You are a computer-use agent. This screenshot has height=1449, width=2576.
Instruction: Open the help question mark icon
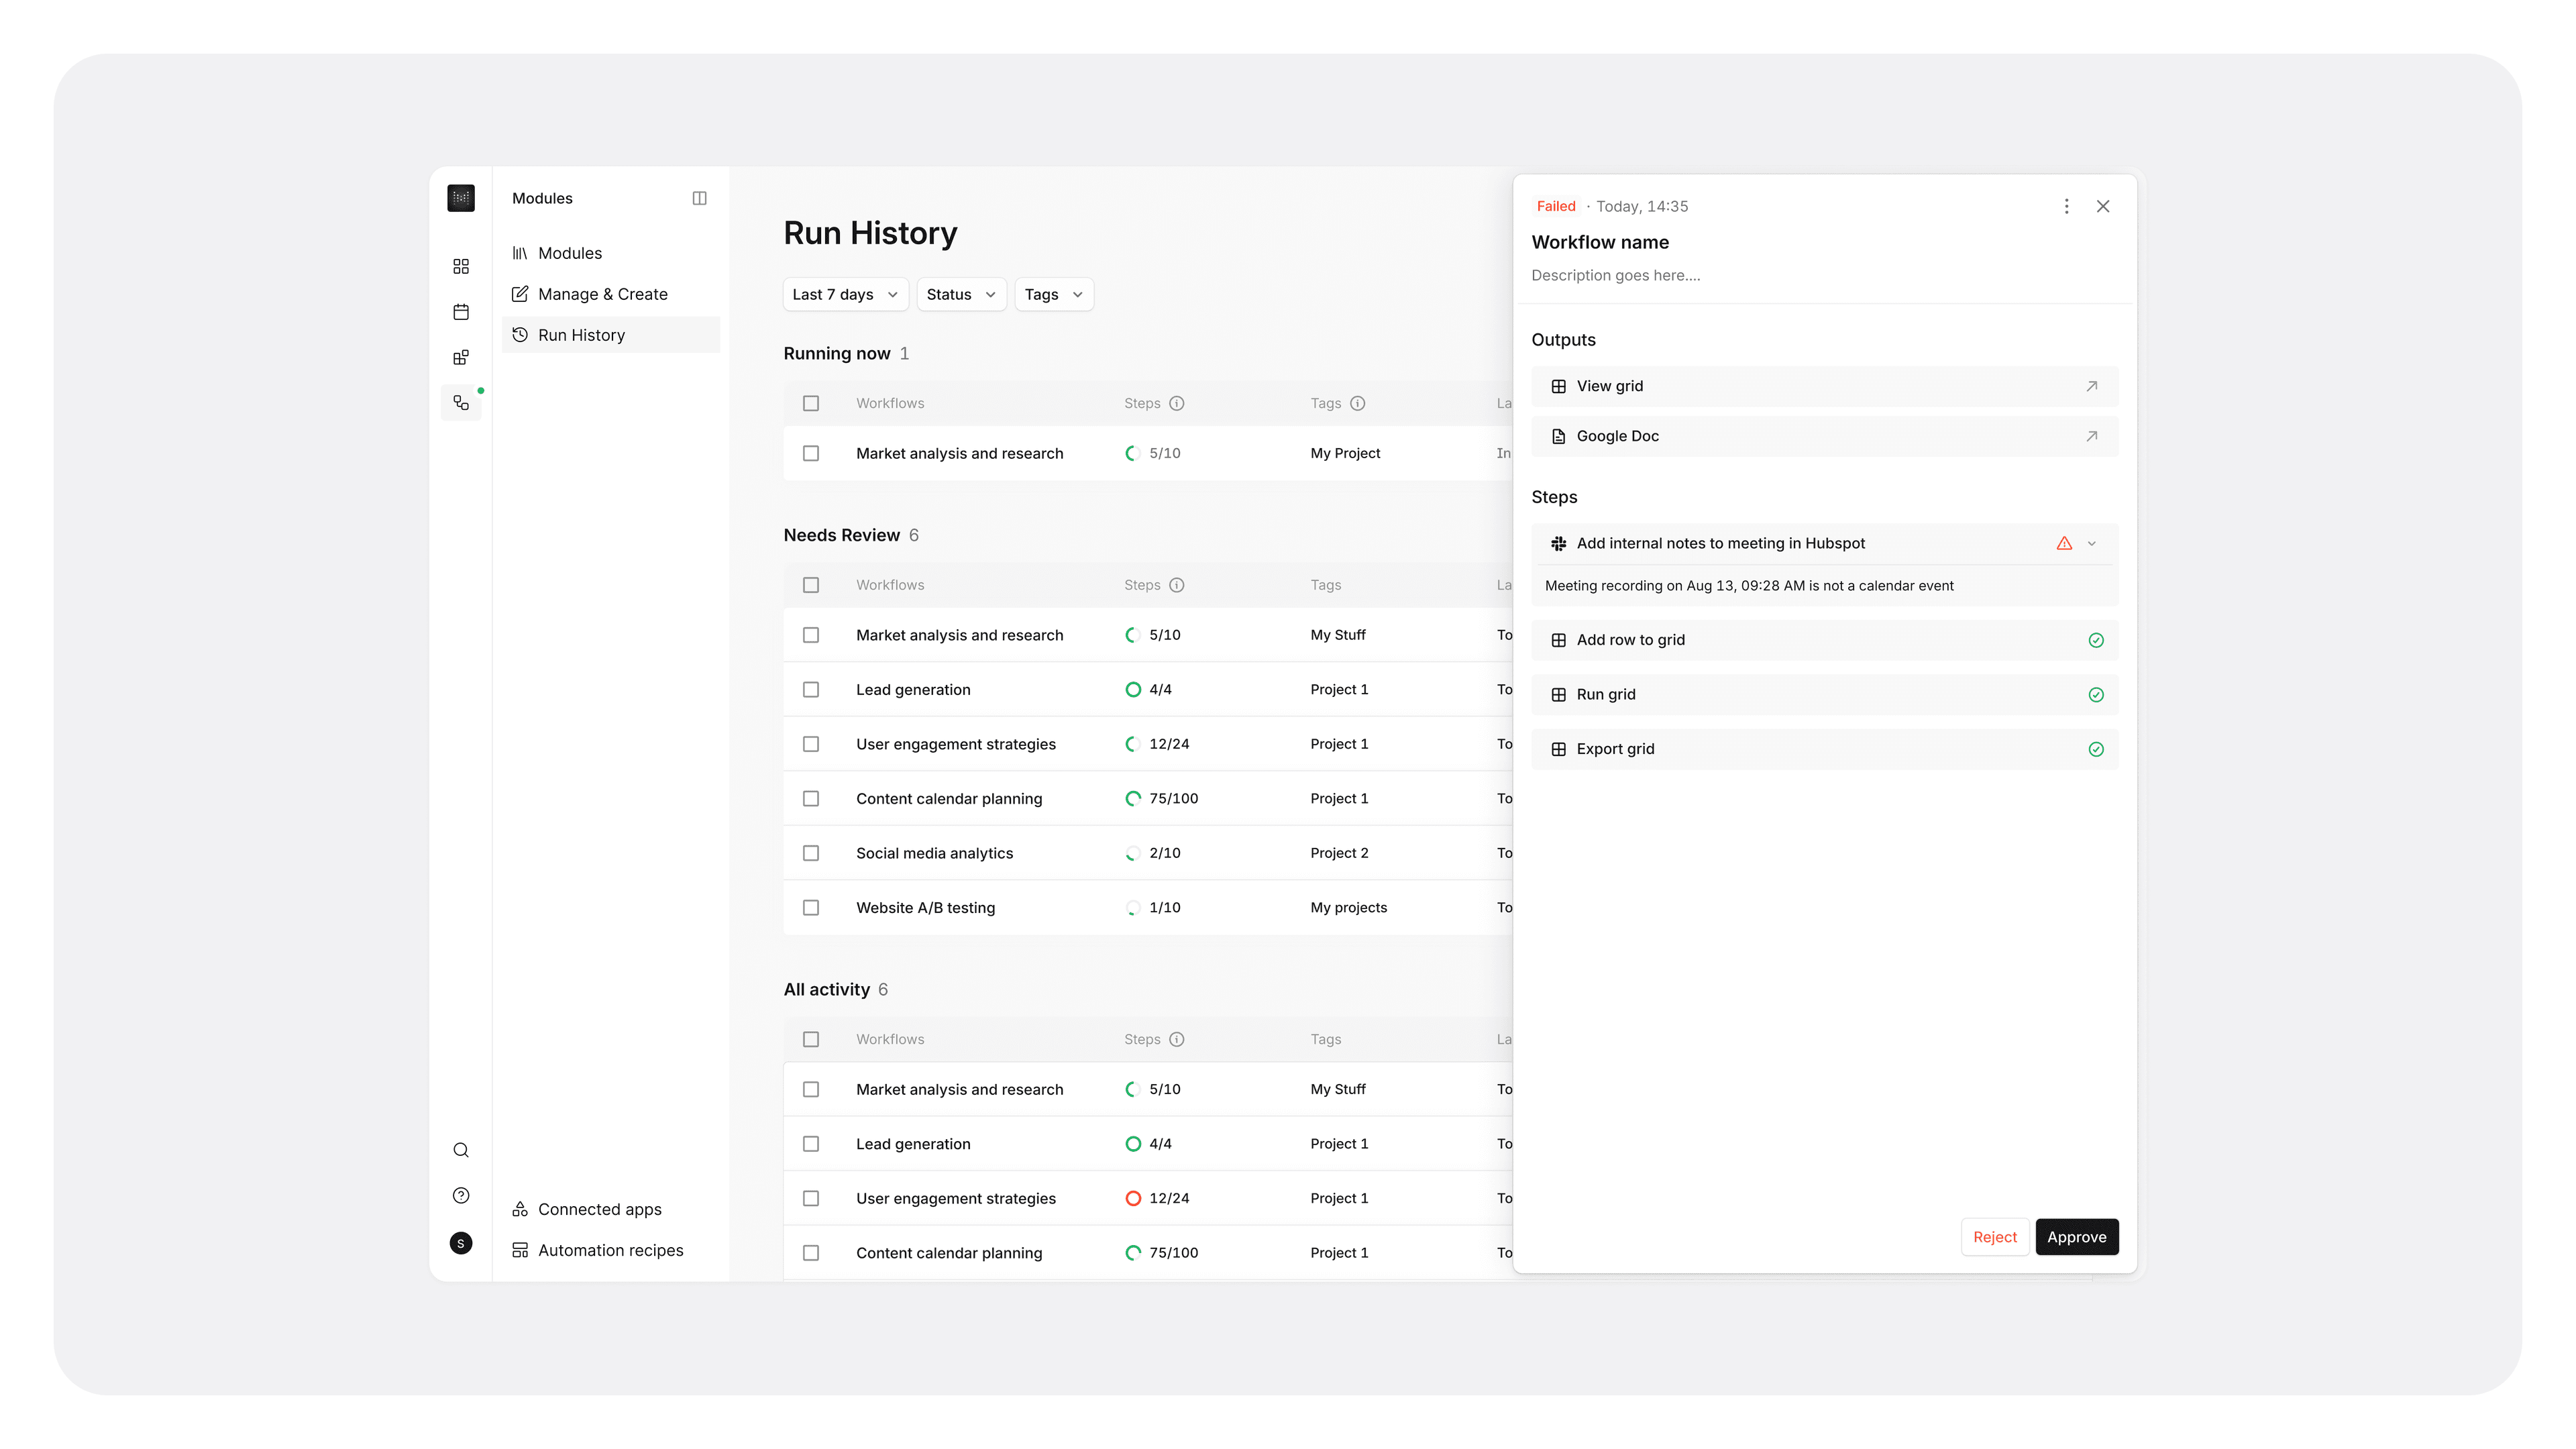[x=460, y=1195]
